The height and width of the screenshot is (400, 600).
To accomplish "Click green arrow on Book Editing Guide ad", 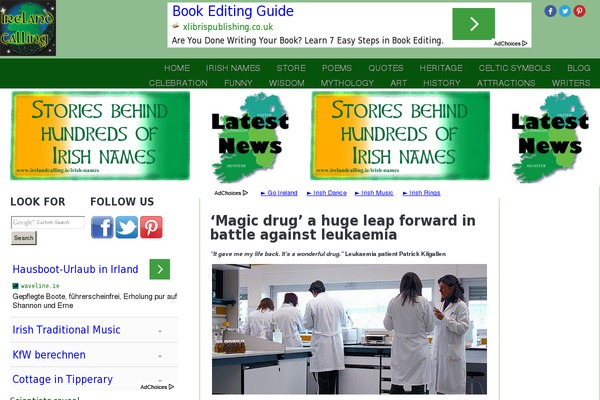I will coord(474,24).
